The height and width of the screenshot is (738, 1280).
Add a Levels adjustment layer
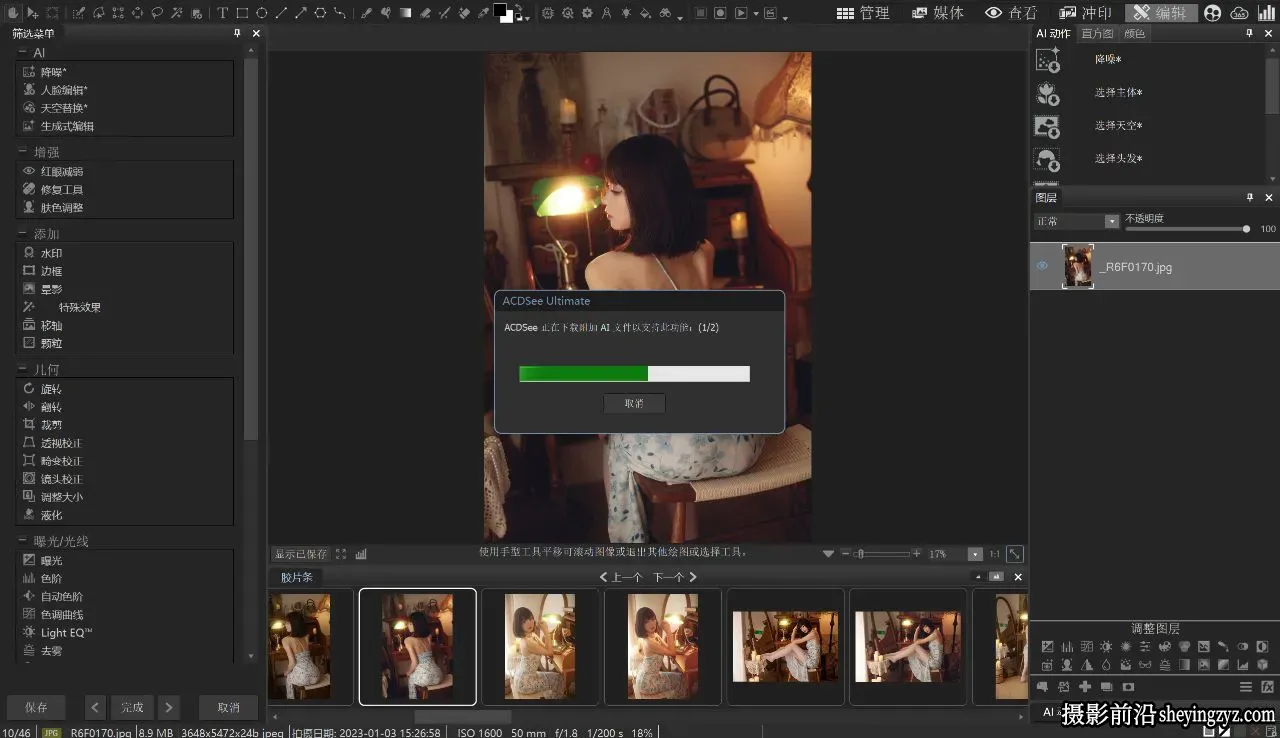coord(1067,647)
